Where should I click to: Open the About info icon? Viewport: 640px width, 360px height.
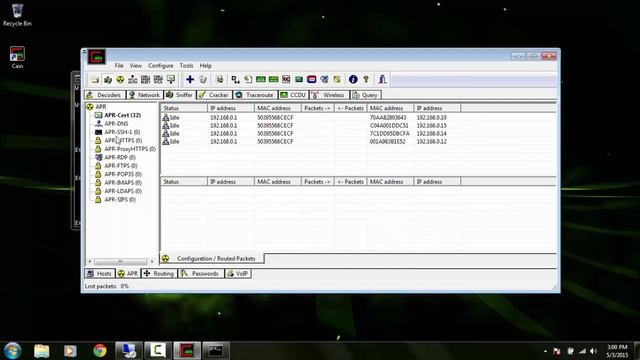point(353,80)
